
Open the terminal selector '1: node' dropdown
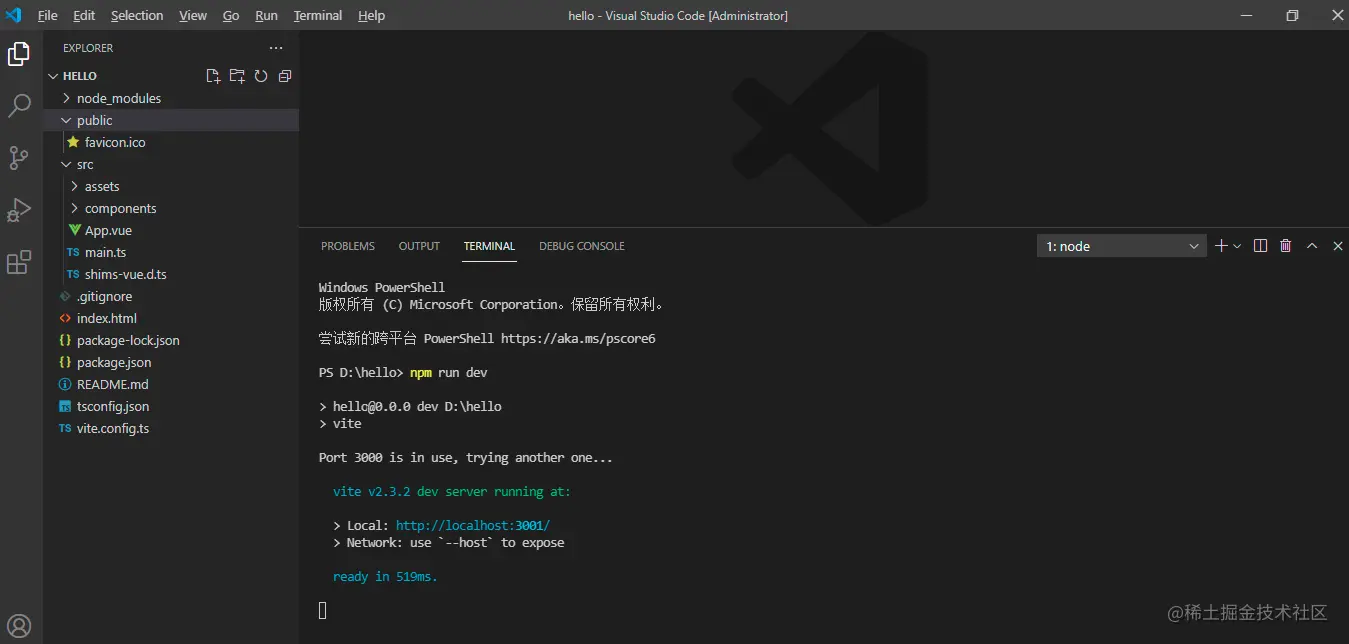[x=1122, y=246]
